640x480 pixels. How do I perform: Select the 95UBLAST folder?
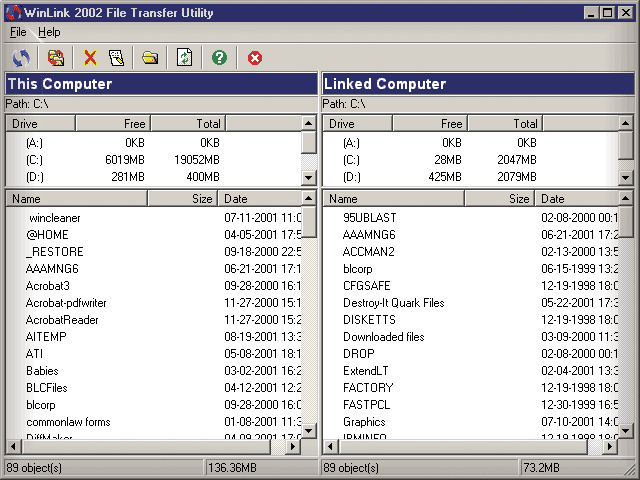(x=369, y=218)
